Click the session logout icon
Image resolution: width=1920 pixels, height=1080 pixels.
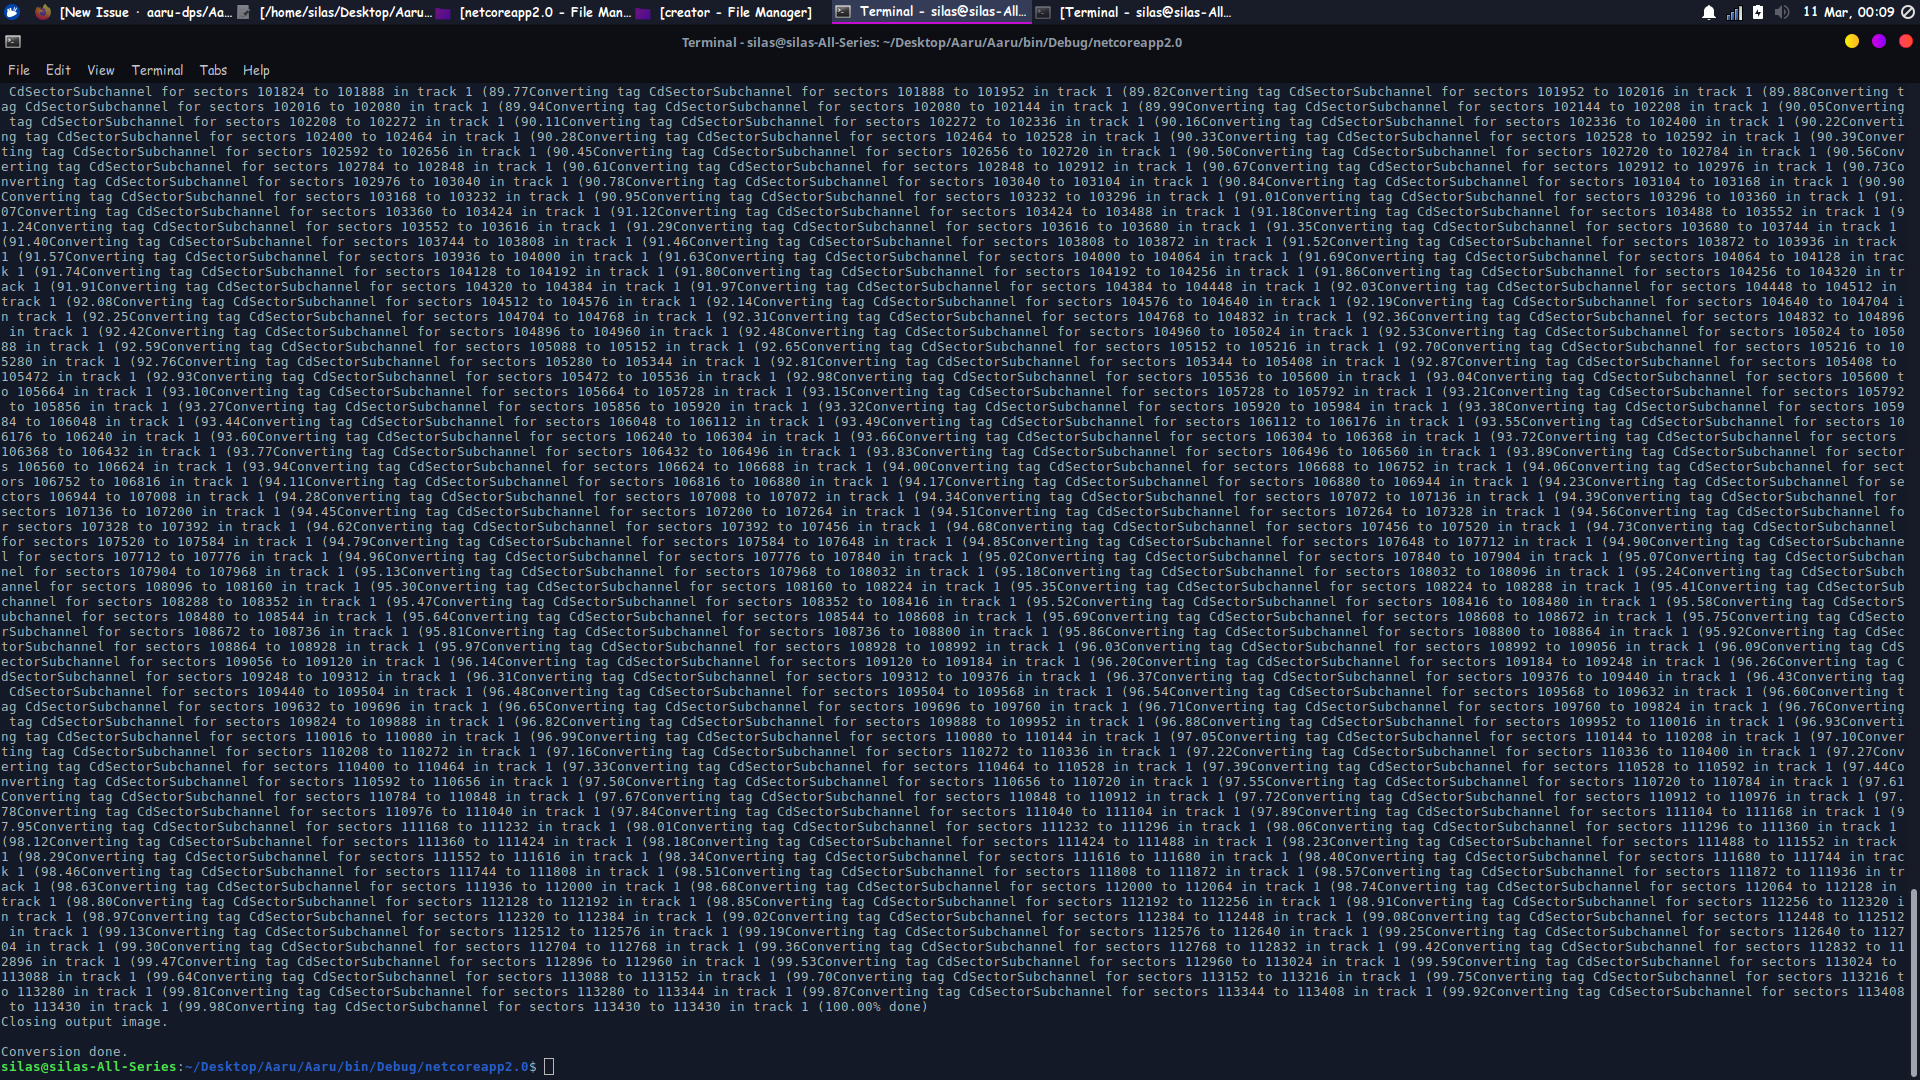[x=1907, y=12]
